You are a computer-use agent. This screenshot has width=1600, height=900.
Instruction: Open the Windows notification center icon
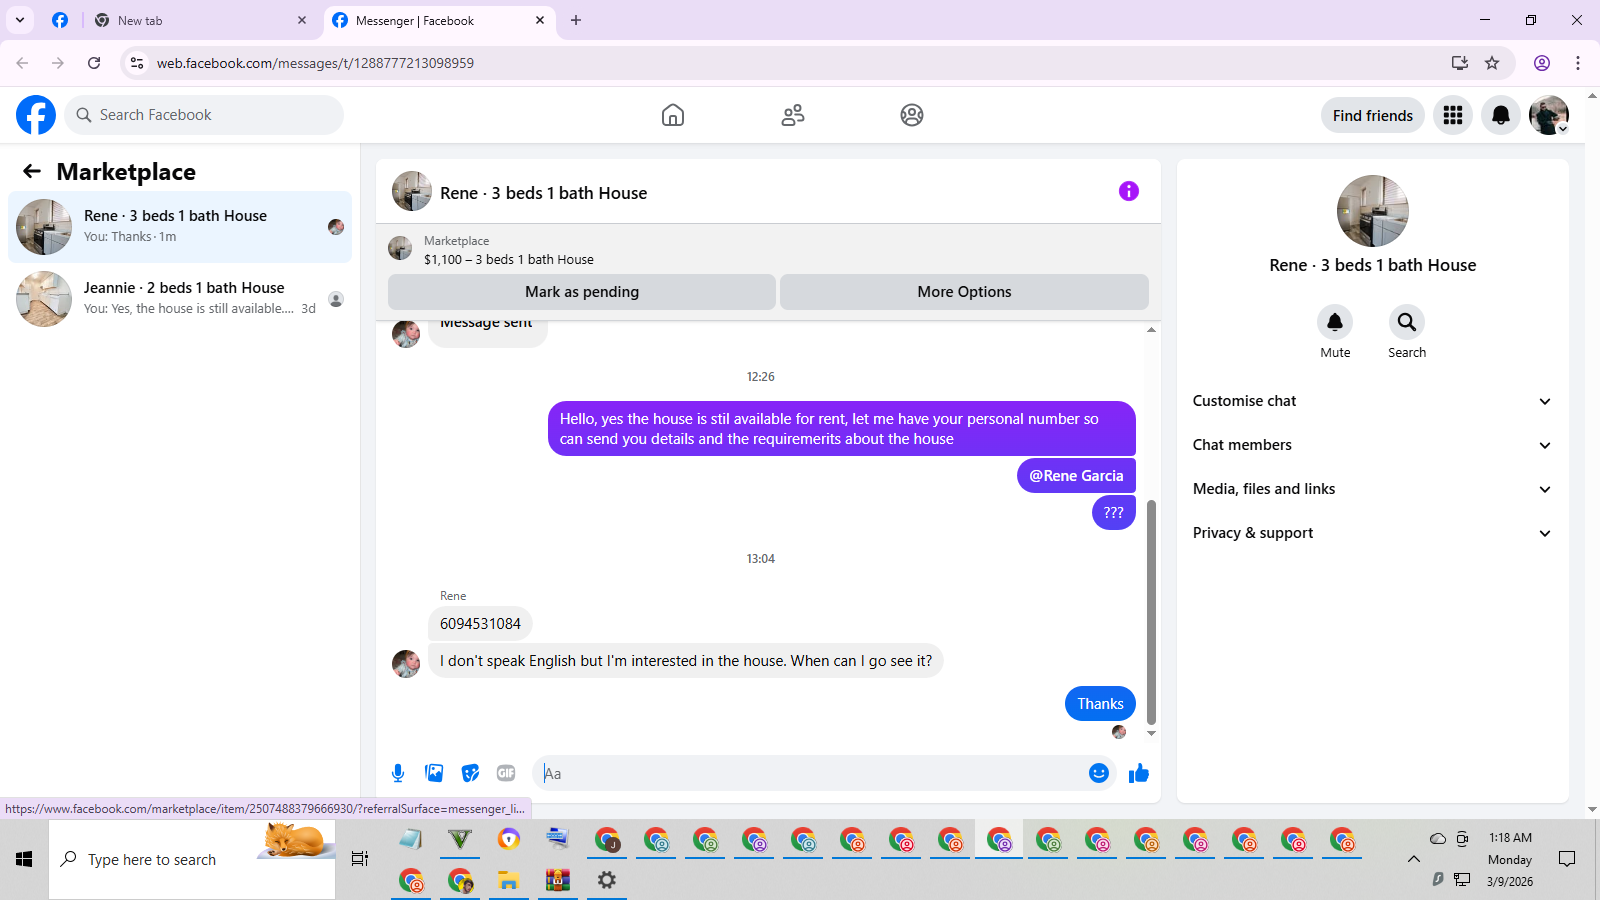[1567, 859]
